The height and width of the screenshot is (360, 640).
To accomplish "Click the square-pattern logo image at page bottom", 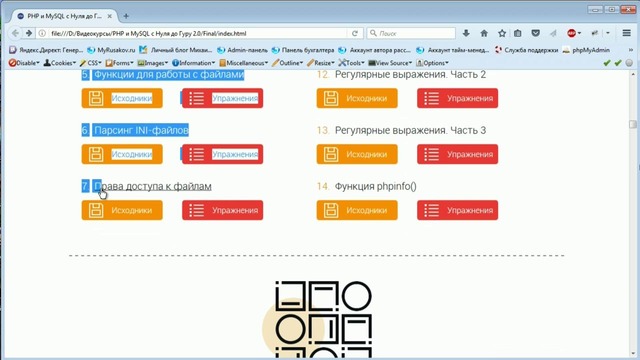I will pos(317,320).
